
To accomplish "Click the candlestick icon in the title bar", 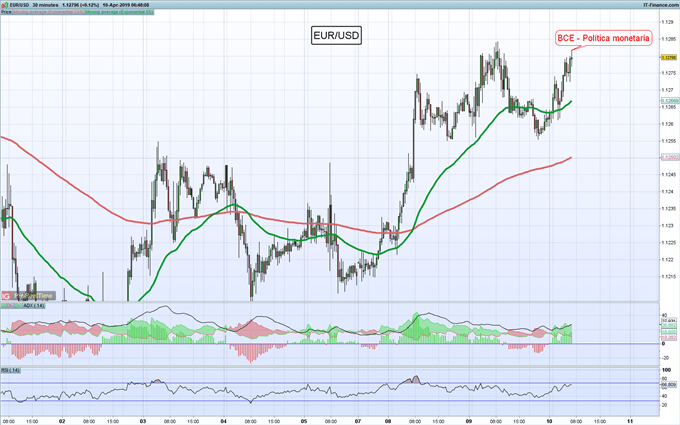I will [x=5, y=5].
